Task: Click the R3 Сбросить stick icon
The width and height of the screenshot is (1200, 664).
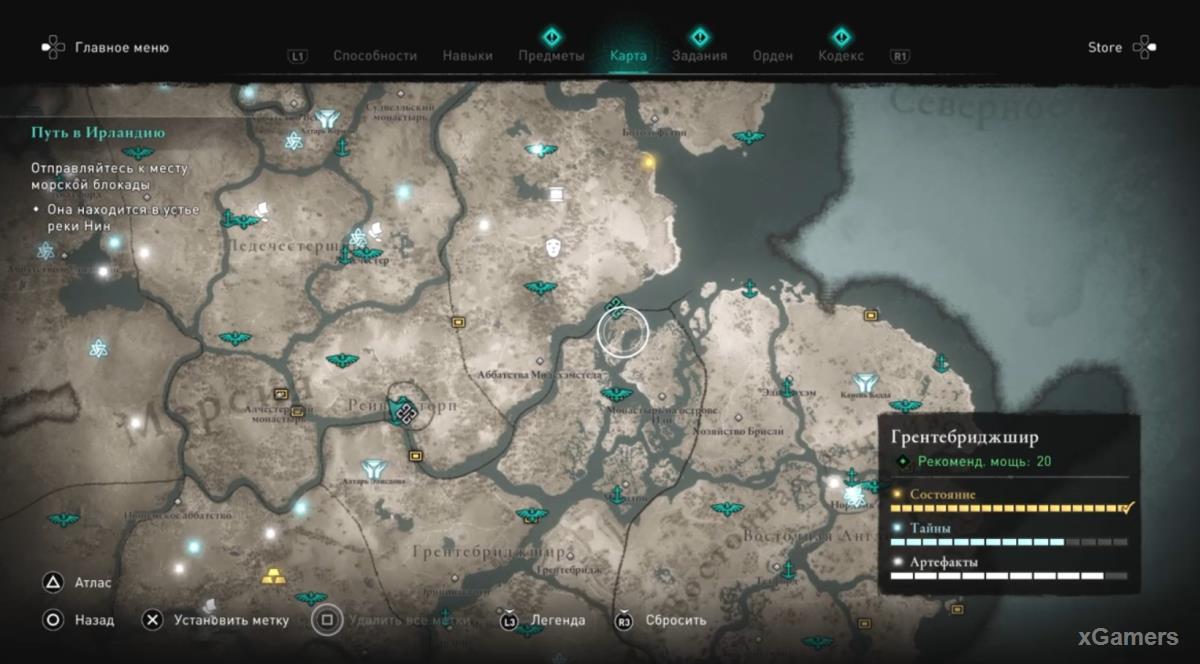Action: (624, 621)
